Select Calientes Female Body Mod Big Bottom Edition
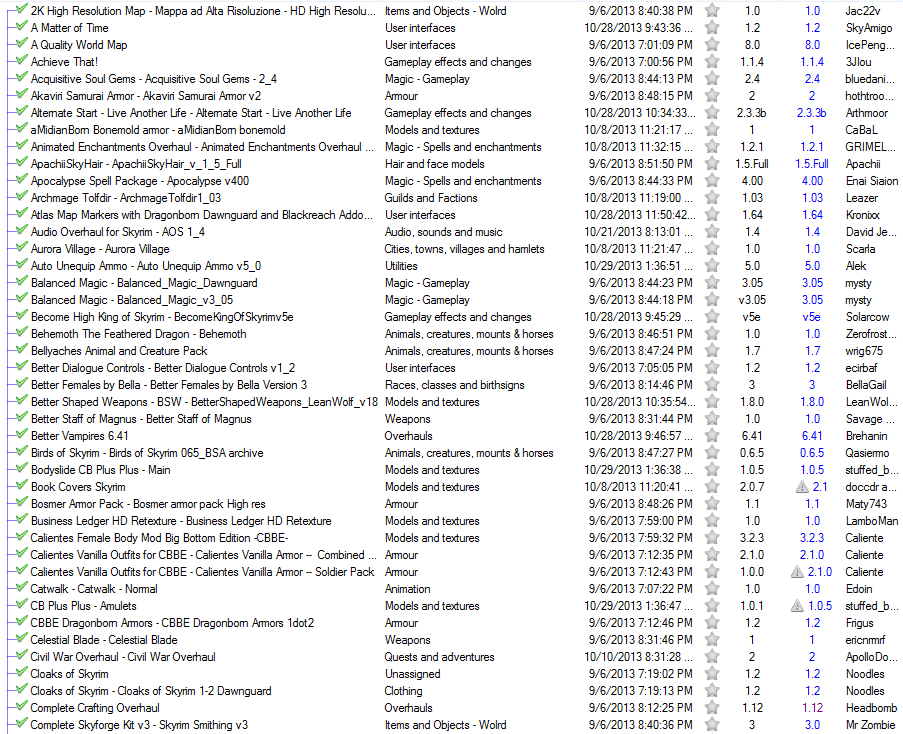 pos(452,538)
